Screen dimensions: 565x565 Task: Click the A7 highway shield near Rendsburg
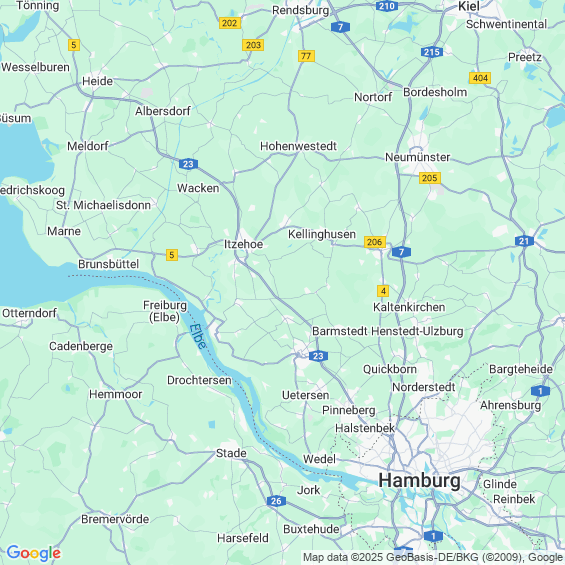[x=340, y=27]
